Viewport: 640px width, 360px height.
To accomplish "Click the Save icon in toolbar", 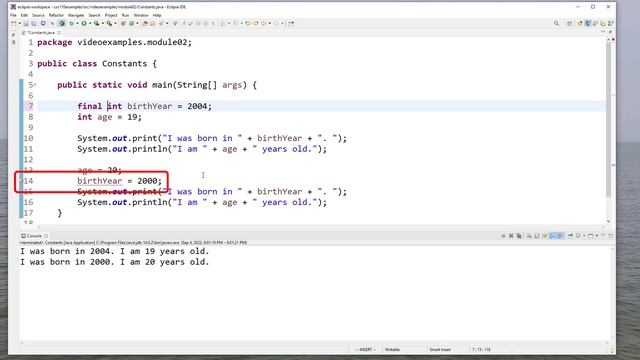I will click(x=26, y=23).
